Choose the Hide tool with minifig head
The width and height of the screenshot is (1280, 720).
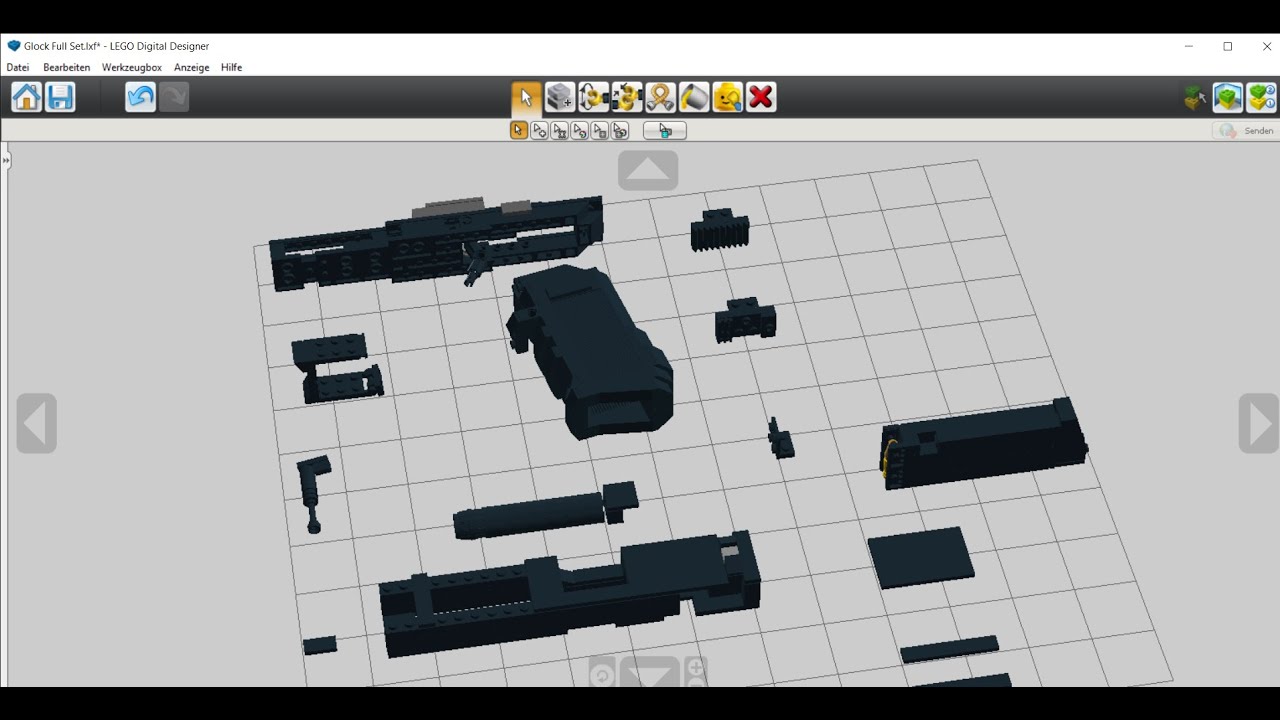pyautogui.click(x=727, y=97)
